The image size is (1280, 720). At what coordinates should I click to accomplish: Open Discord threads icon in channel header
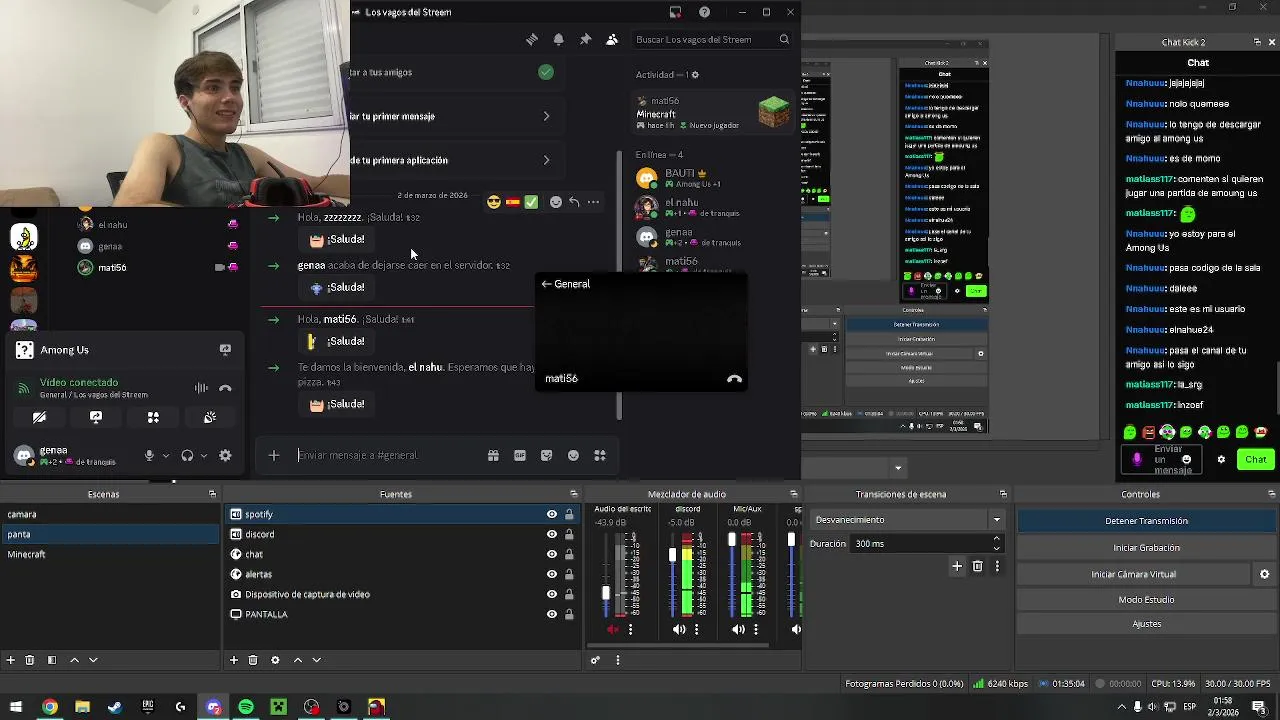[x=532, y=39]
